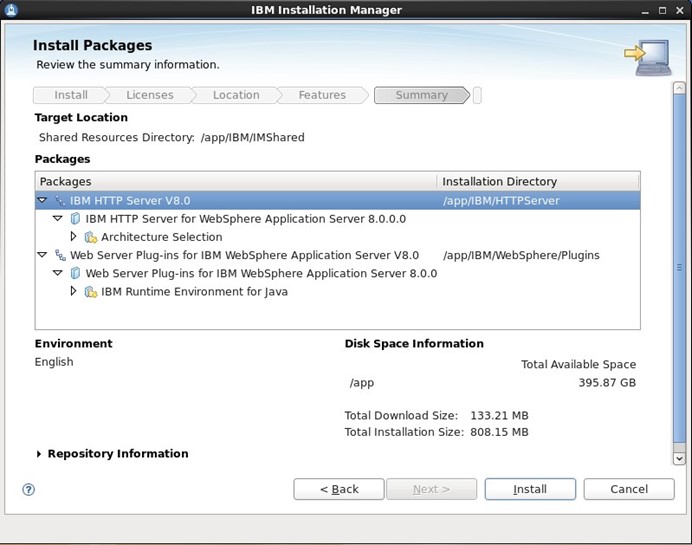Image resolution: width=692 pixels, height=545 pixels.
Task: Click the IBM HTTP Server 8.0.0.0 version icon
Action: (x=75, y=219)
